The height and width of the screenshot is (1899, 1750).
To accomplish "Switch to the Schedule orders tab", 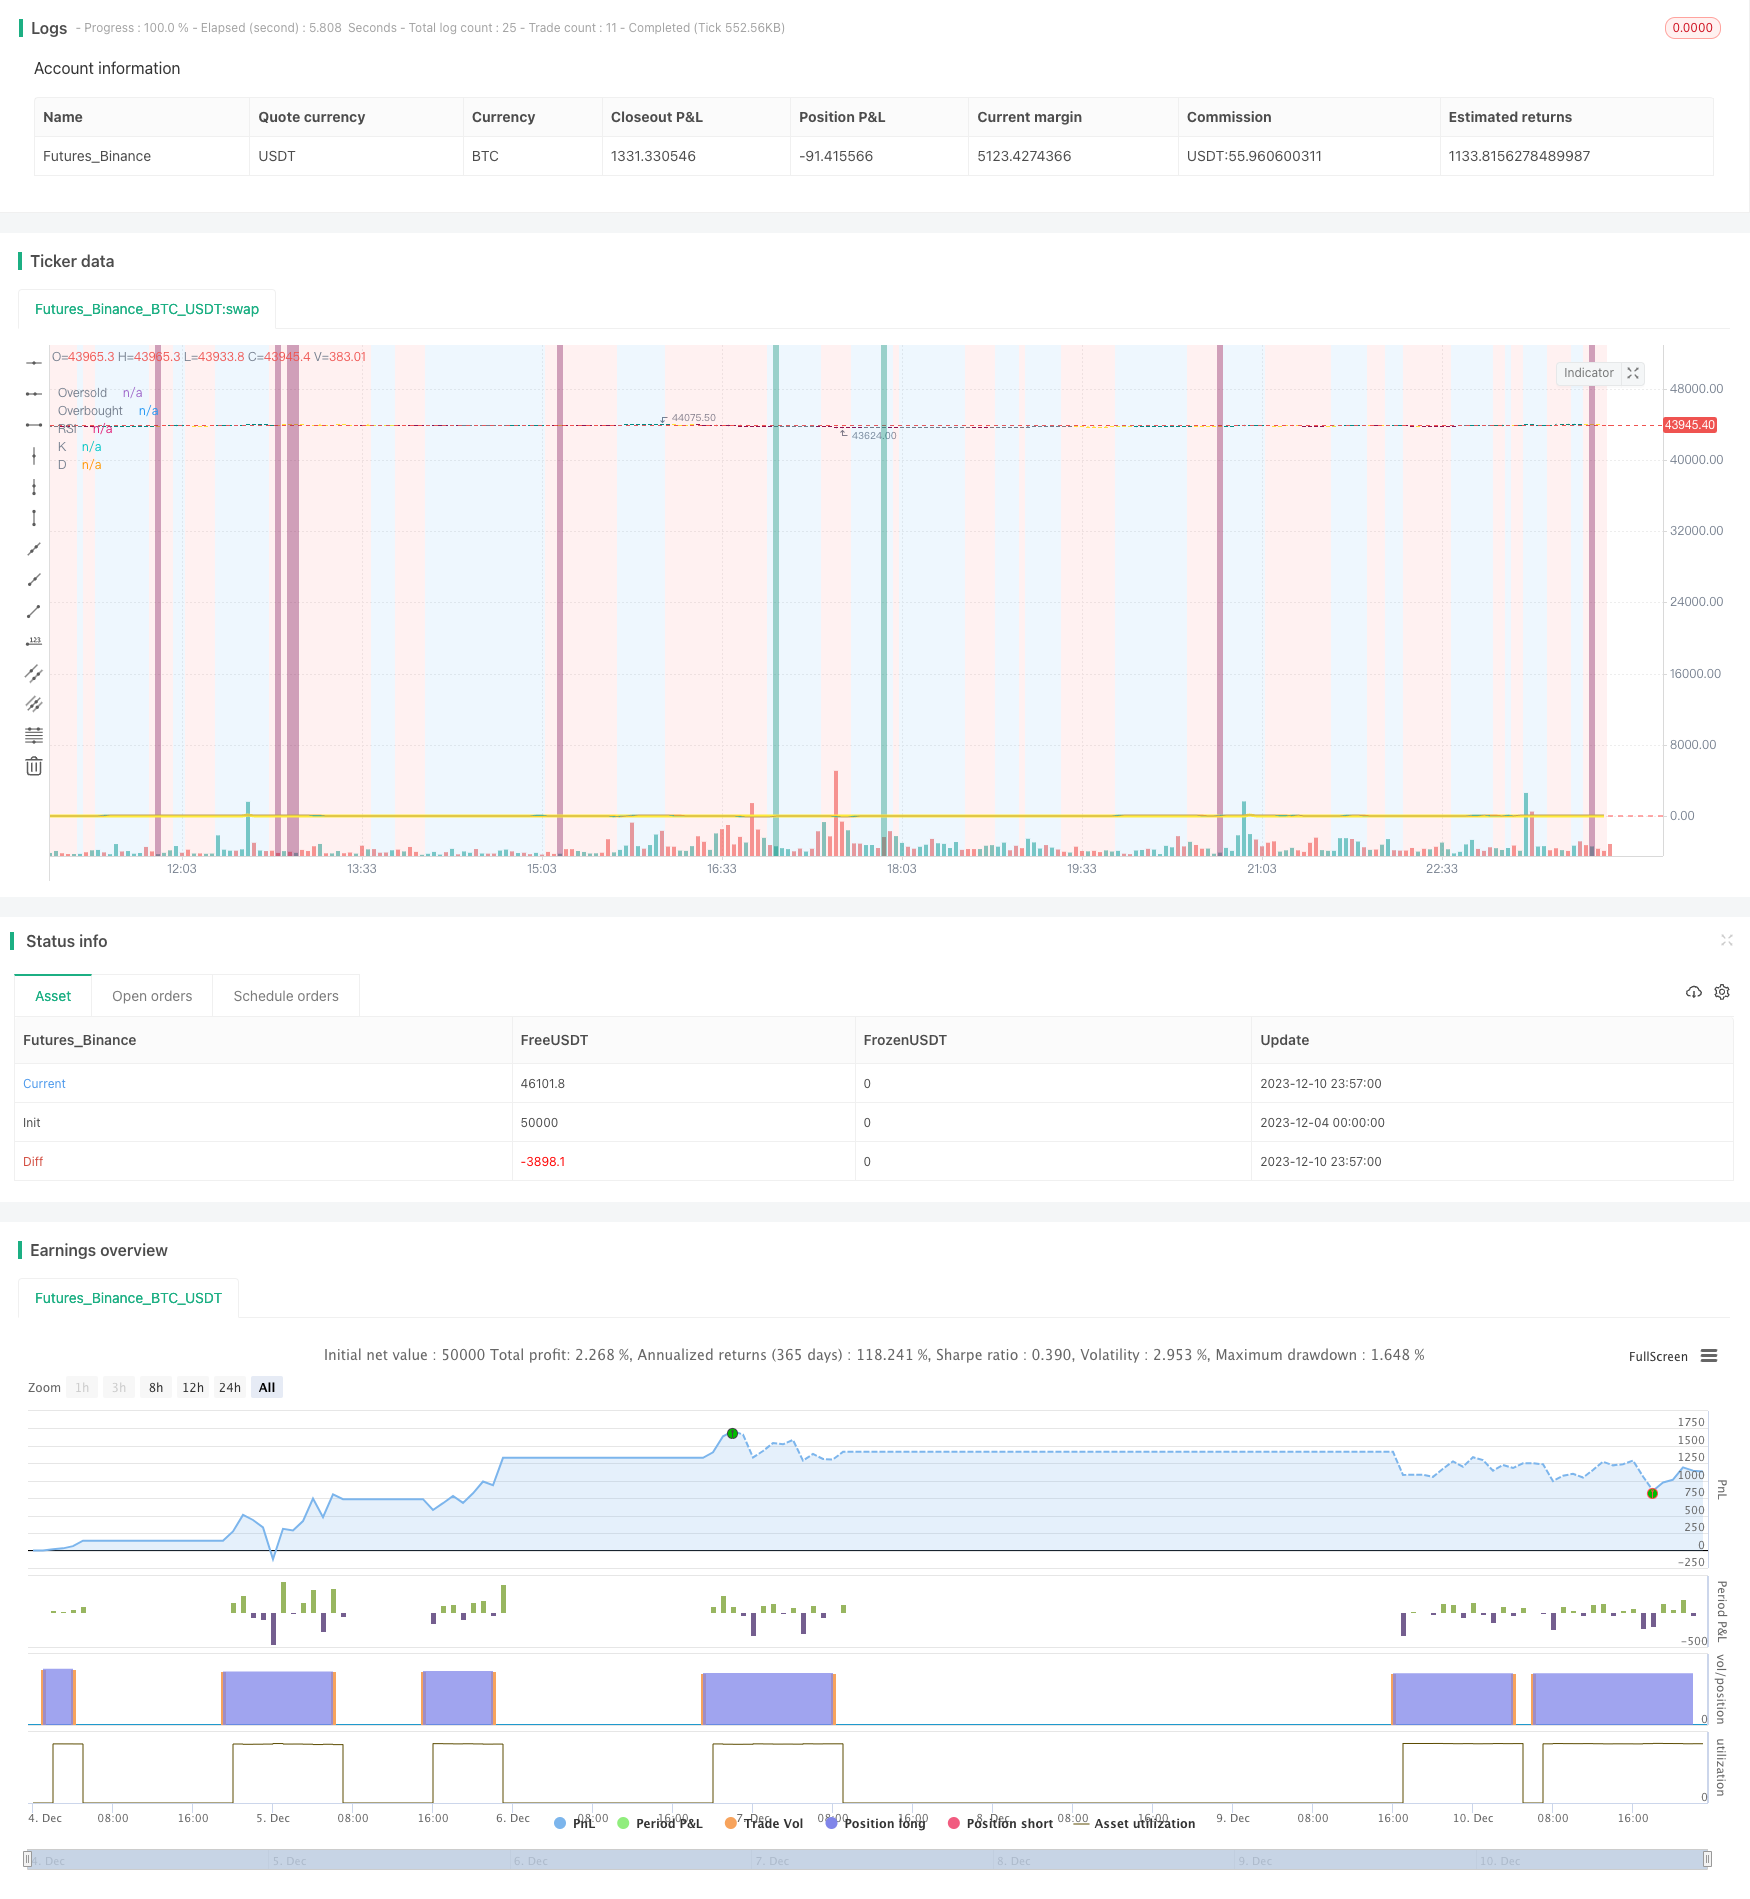I will click(x=286, y=996).
